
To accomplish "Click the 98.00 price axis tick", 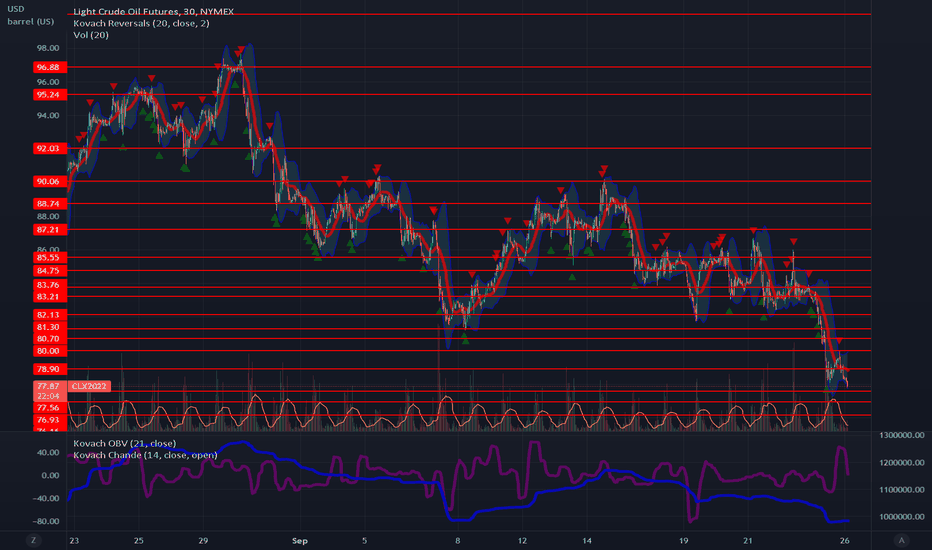I will click(x=48, y=48).
